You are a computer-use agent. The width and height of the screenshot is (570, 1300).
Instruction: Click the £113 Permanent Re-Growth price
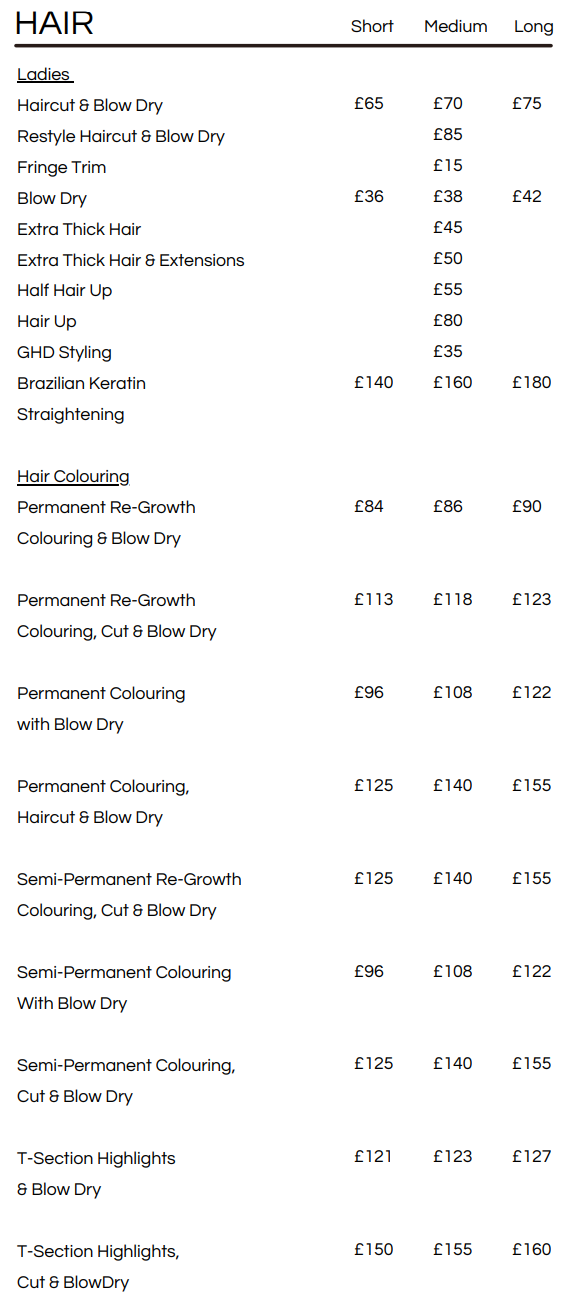click(374, 599)
